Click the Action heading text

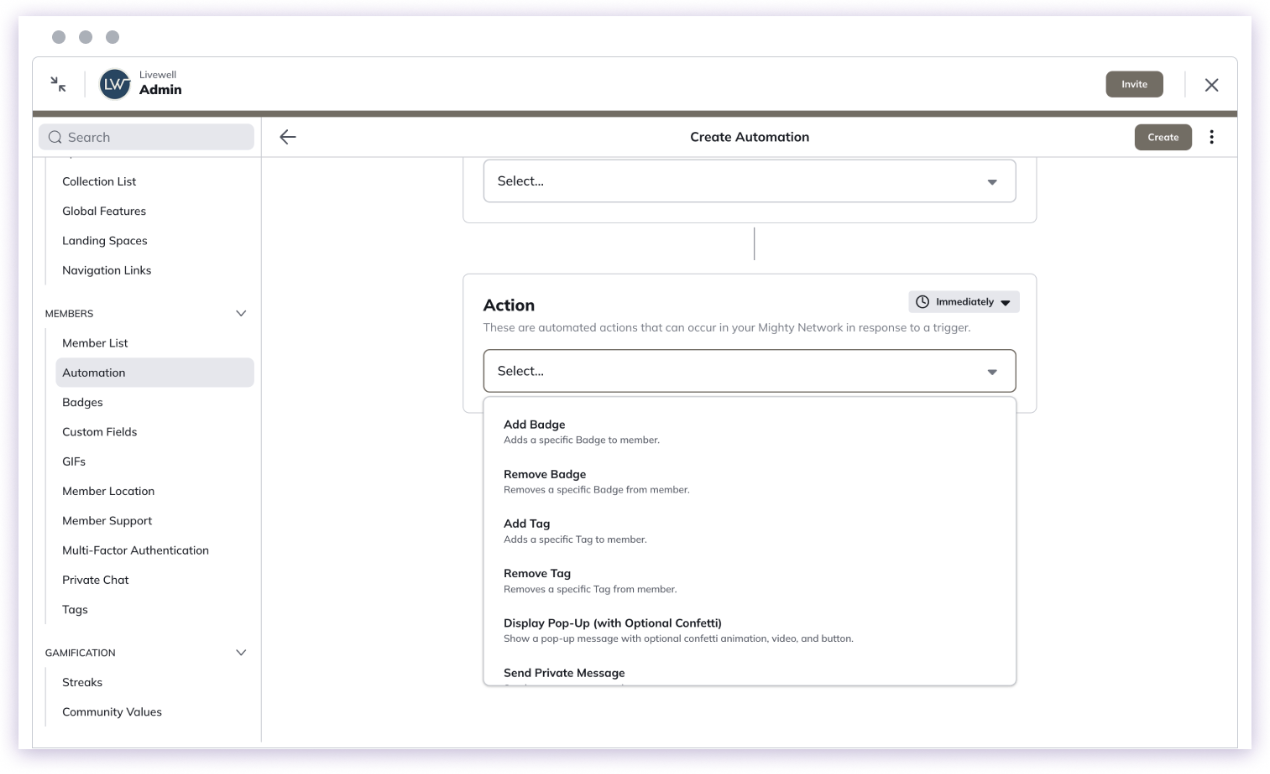[x=509, y=305]
